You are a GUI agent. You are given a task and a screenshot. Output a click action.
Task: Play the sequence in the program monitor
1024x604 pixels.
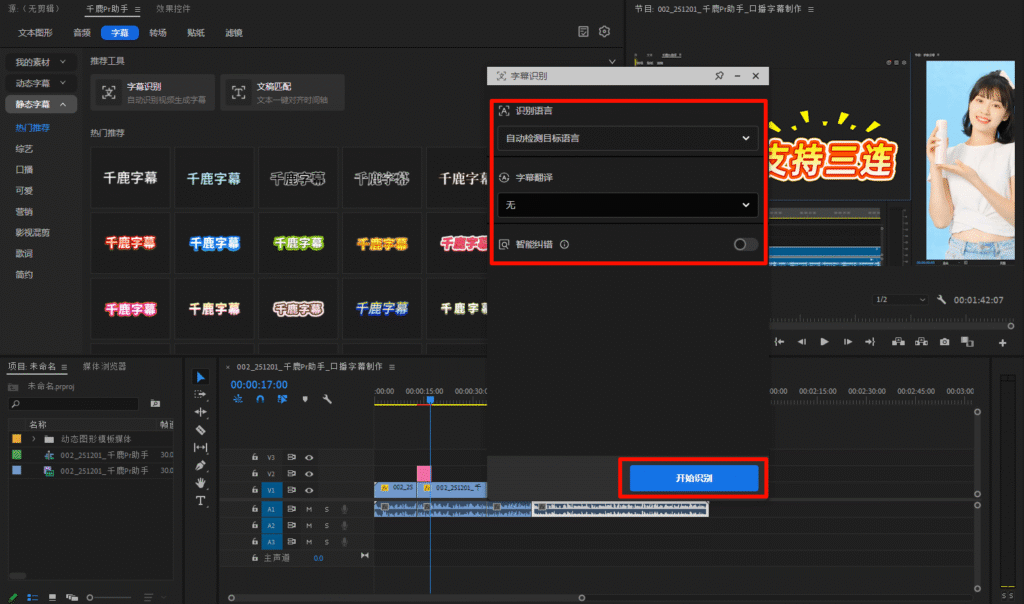pos(825,342)
